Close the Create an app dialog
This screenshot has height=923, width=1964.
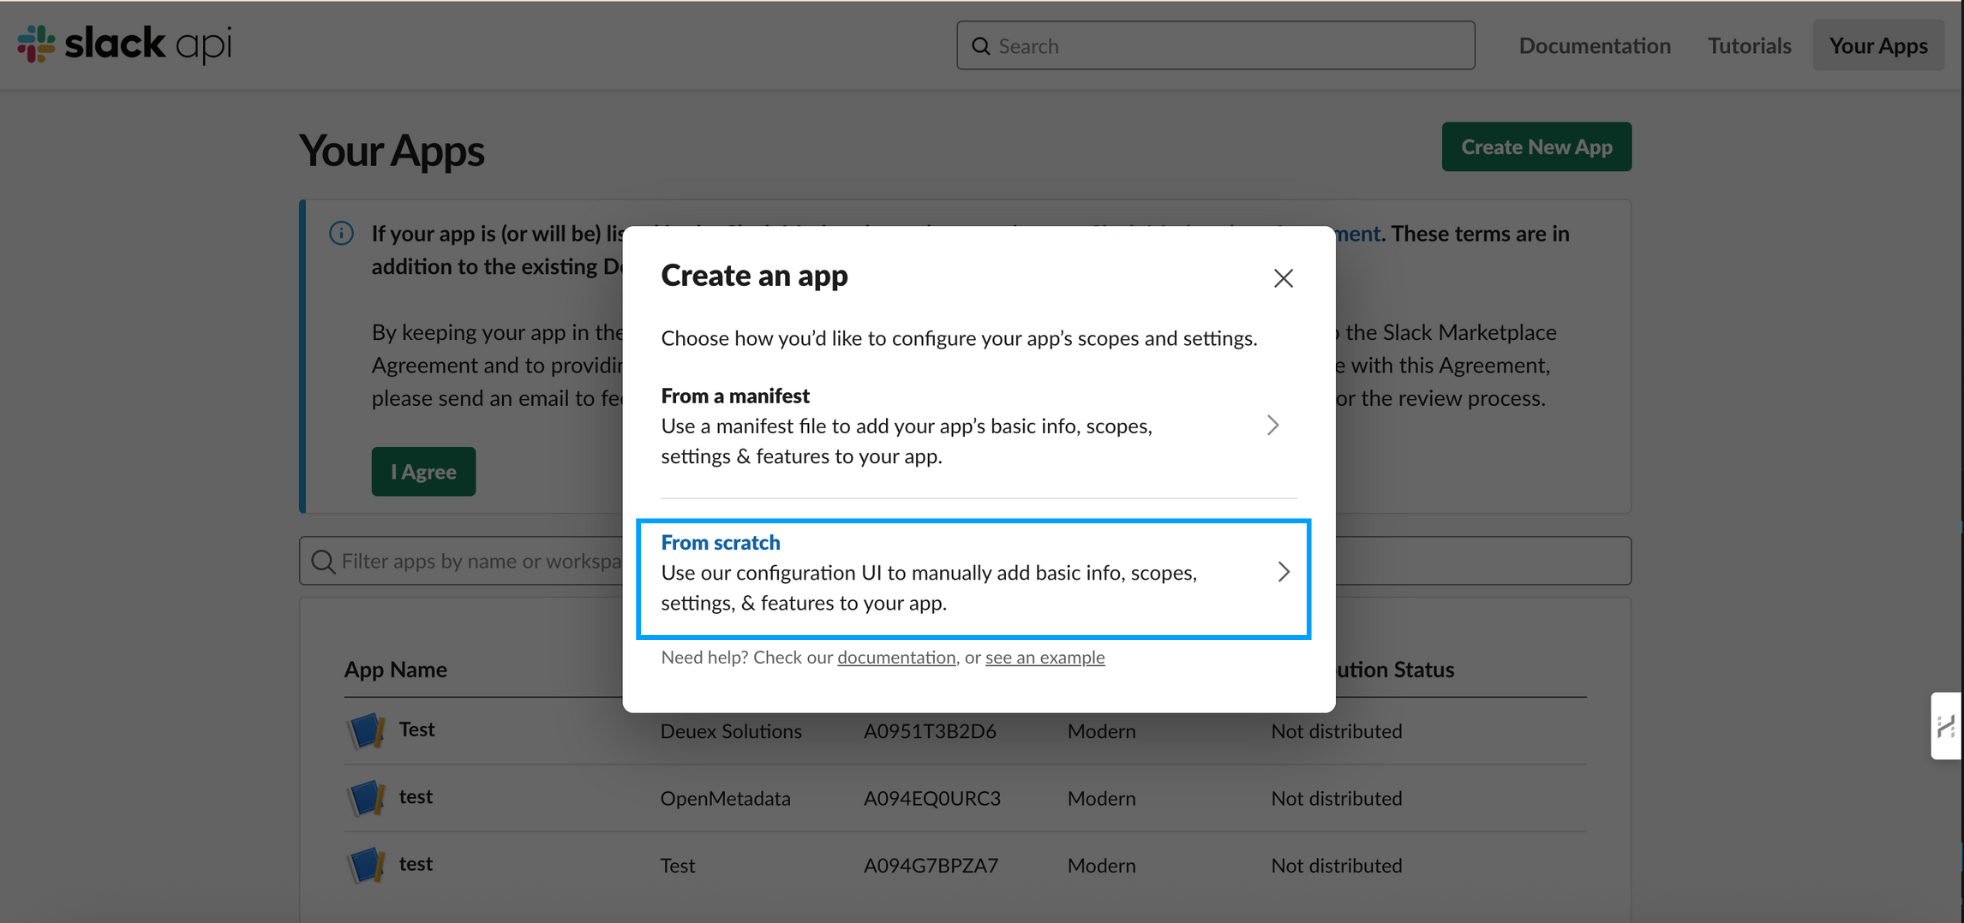click(1283, 278)
